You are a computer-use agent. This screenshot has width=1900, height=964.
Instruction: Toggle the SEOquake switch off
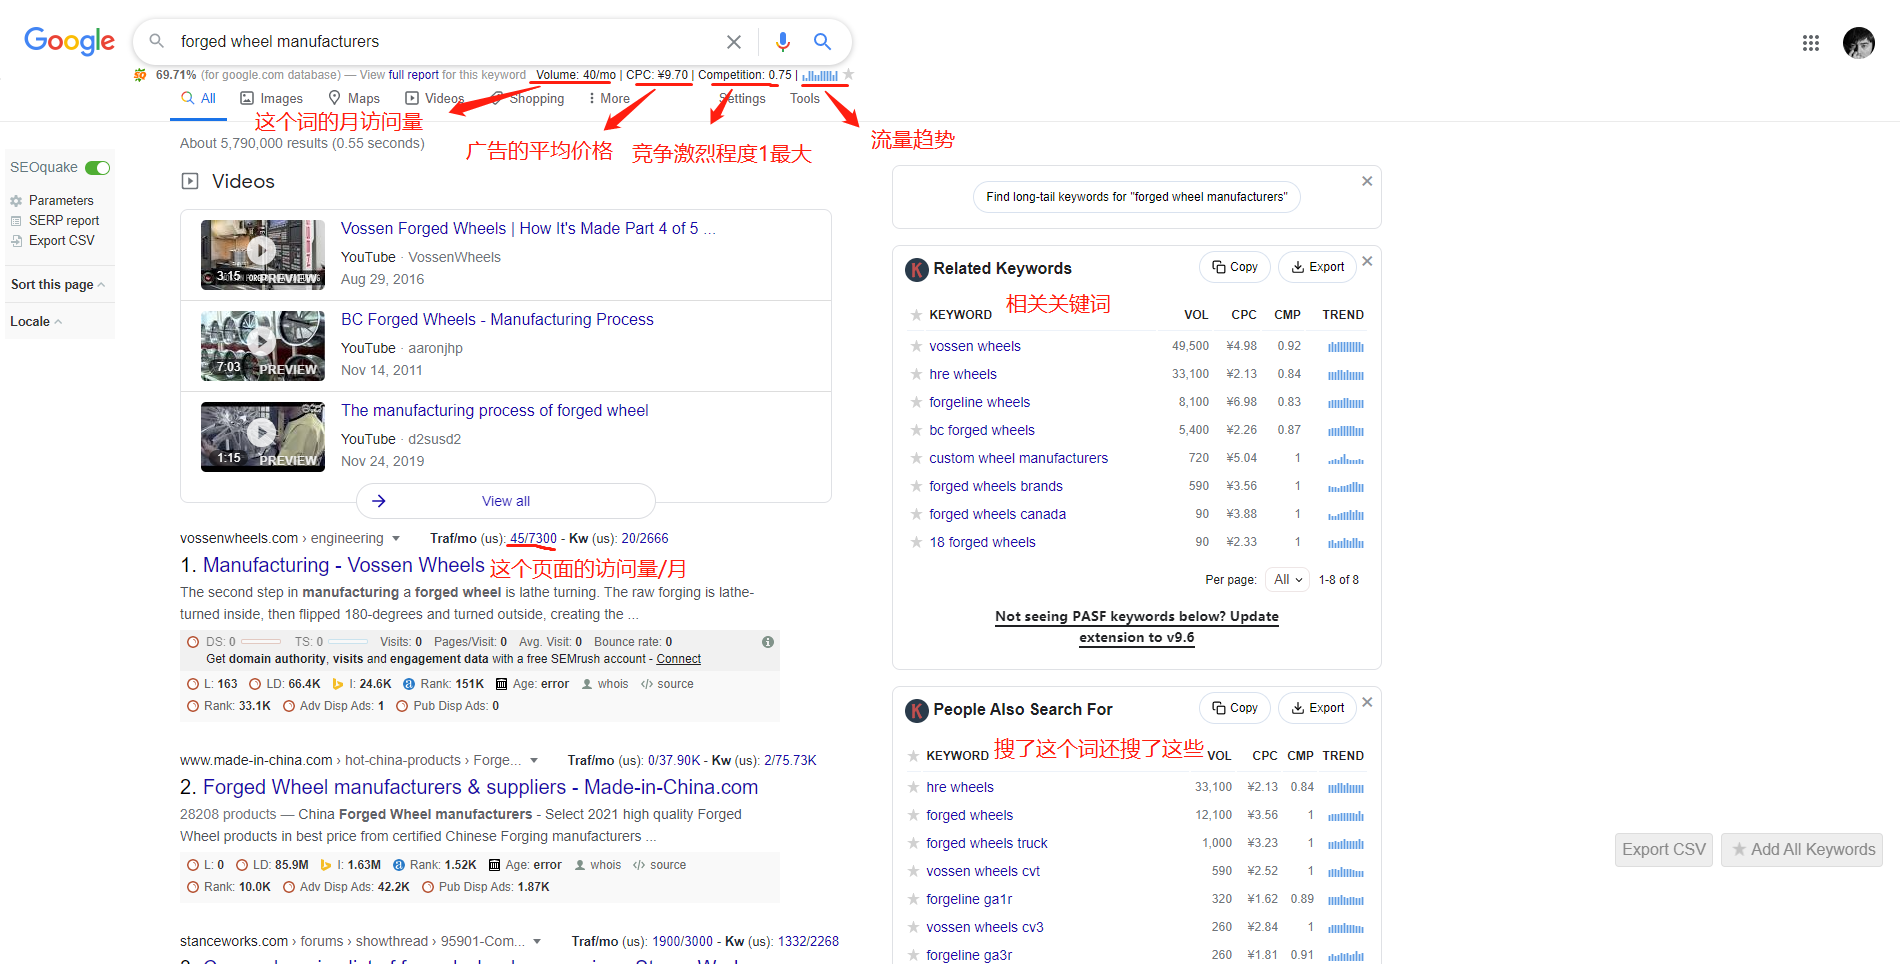pos(97,168)
